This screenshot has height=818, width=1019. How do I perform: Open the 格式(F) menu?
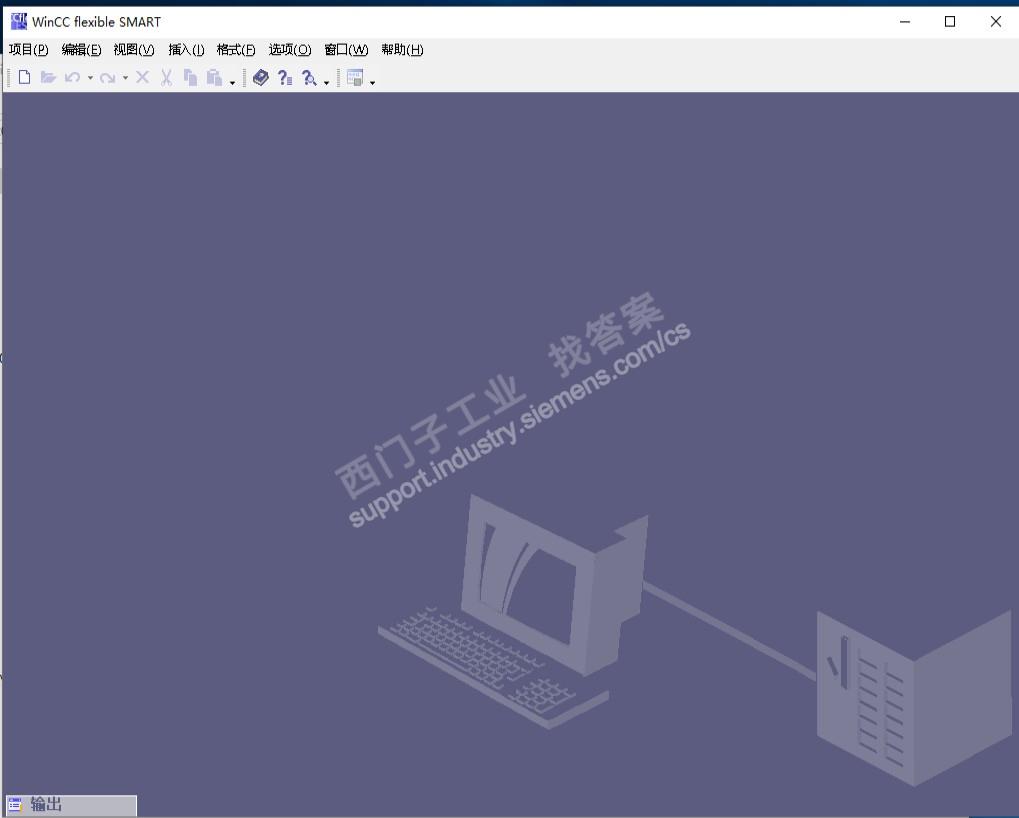click(236, 49)
